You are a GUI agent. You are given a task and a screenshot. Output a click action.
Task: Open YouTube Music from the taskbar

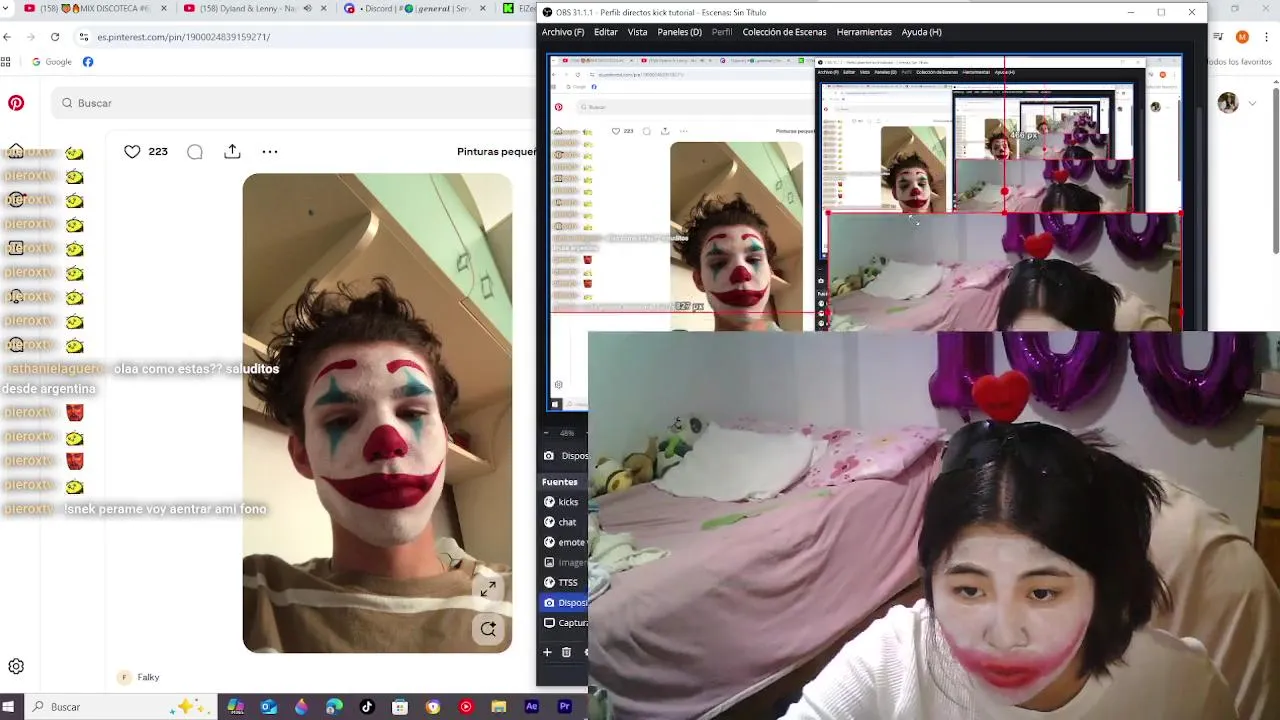pyautogui.click(x=466, y=707)
